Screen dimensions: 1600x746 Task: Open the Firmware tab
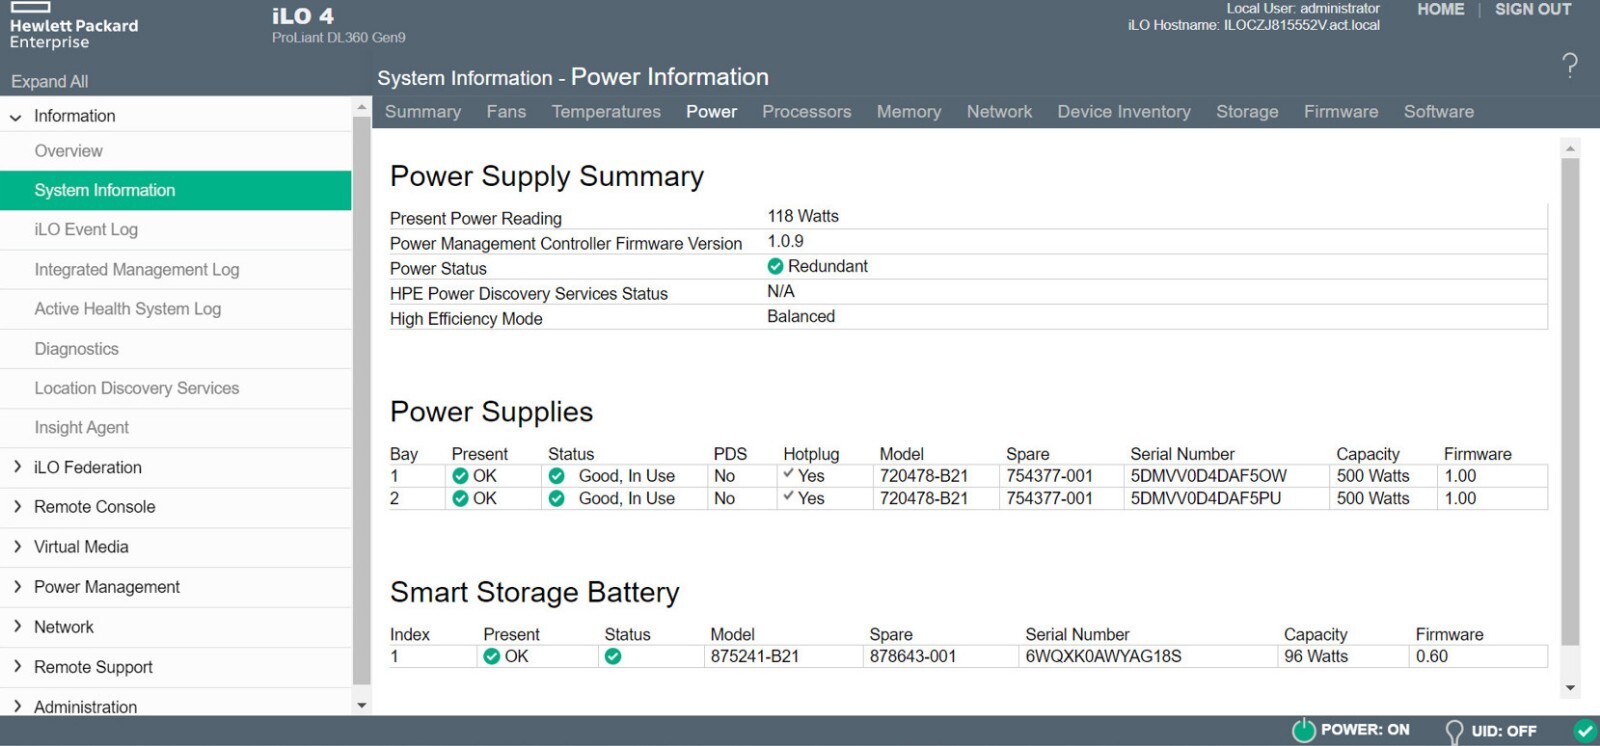pos(1340,112)
